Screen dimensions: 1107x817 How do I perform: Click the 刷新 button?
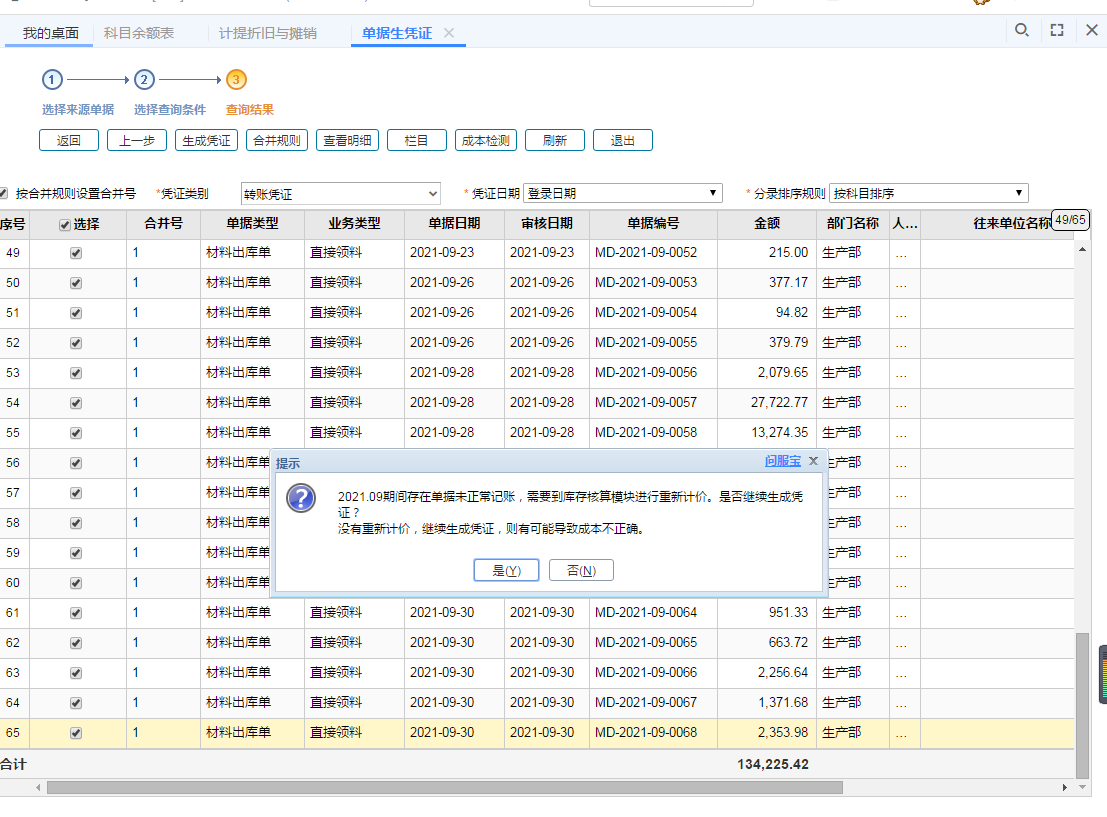555,141
